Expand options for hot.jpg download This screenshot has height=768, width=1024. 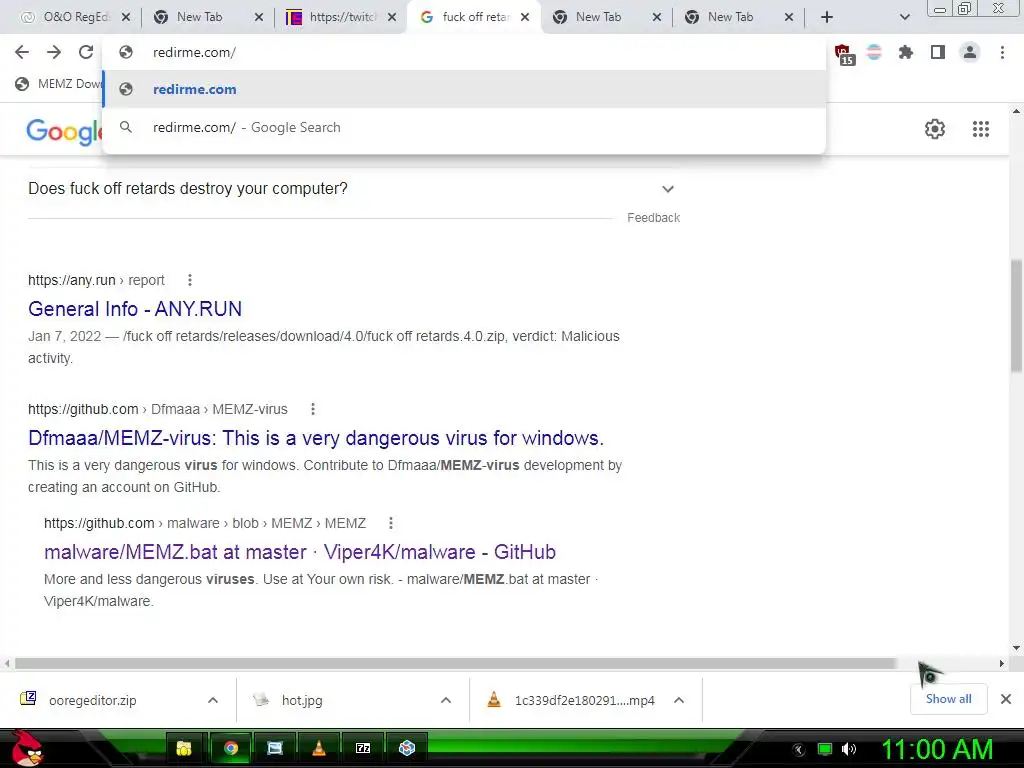[x=446, y=700]
